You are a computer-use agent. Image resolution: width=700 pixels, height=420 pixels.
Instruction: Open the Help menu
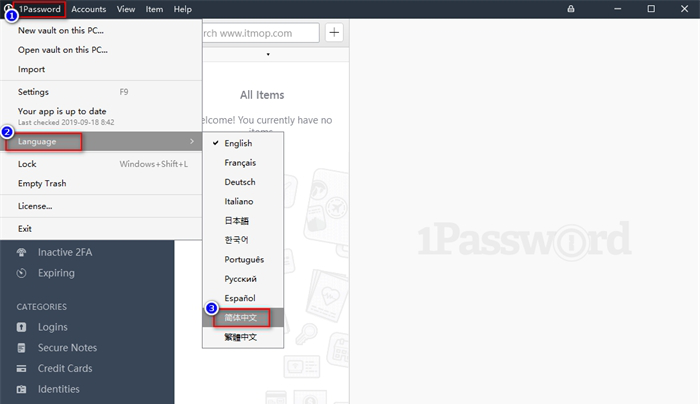click(183, 9)
